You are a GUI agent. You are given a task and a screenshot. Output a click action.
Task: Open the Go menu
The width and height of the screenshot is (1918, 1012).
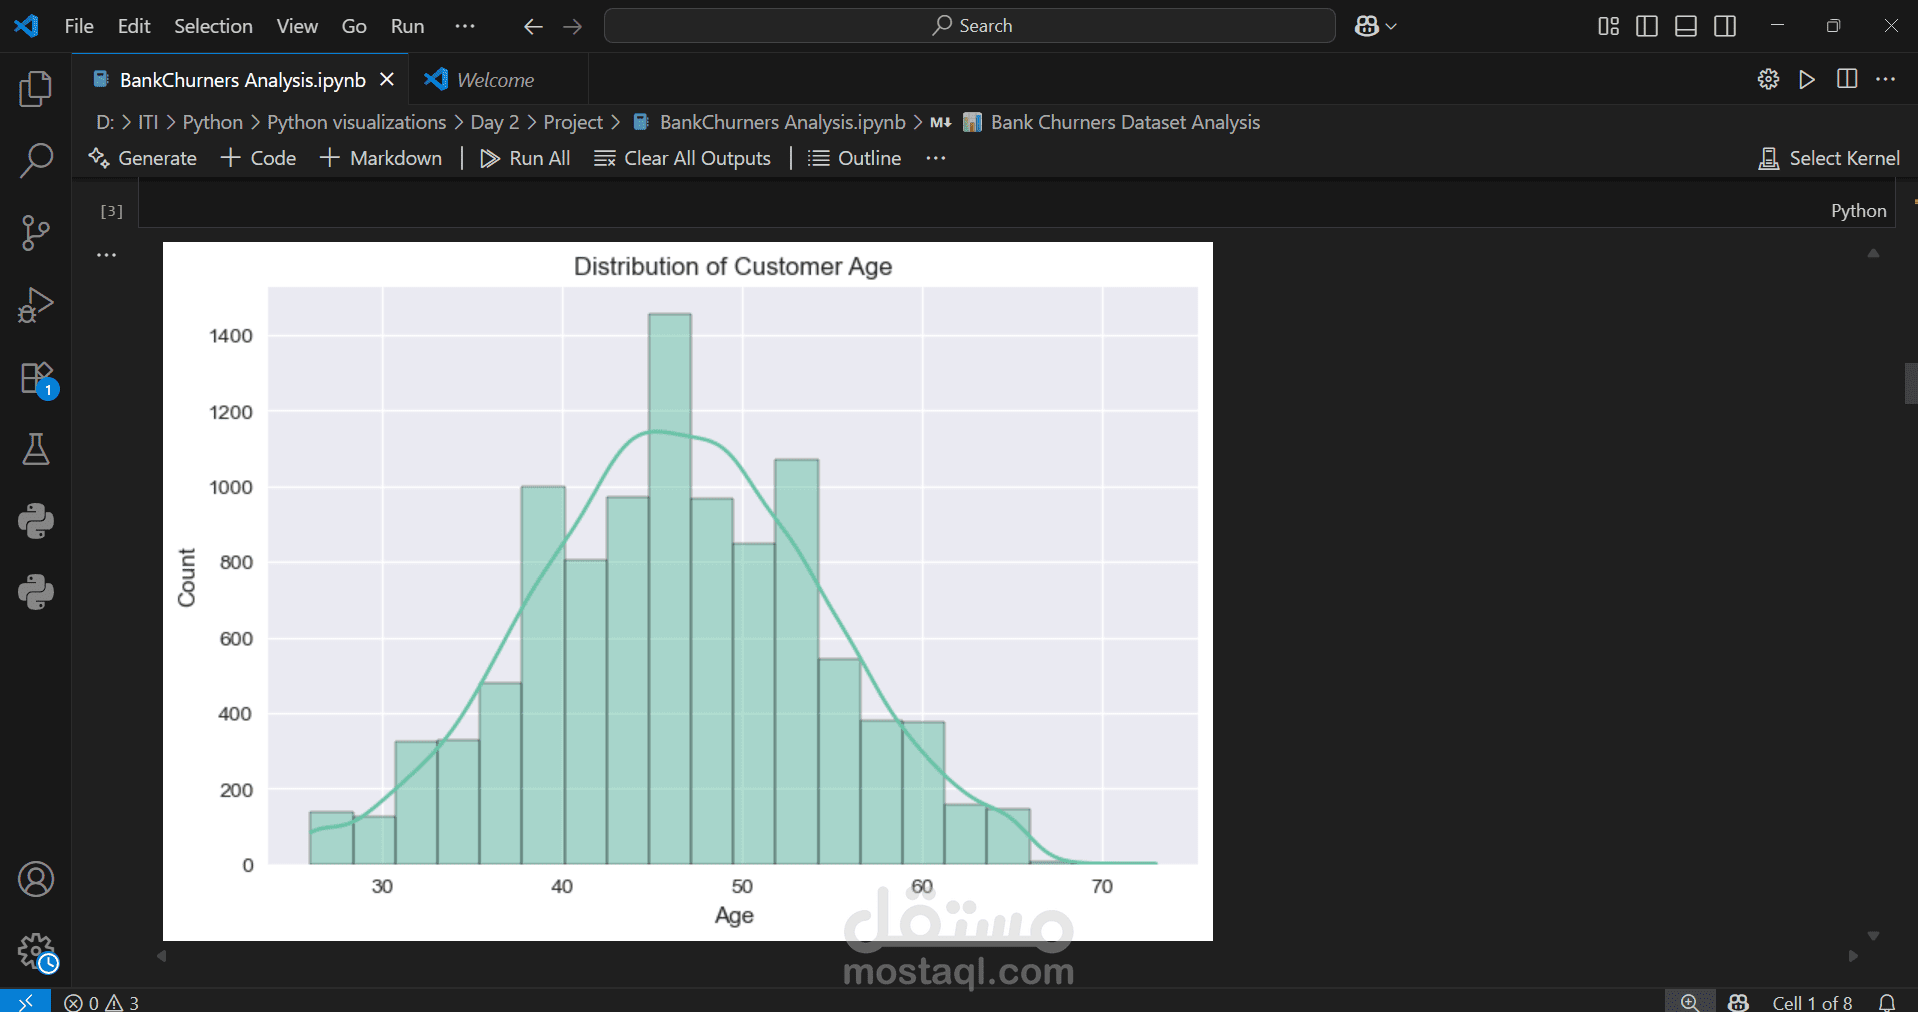point(354,26)
